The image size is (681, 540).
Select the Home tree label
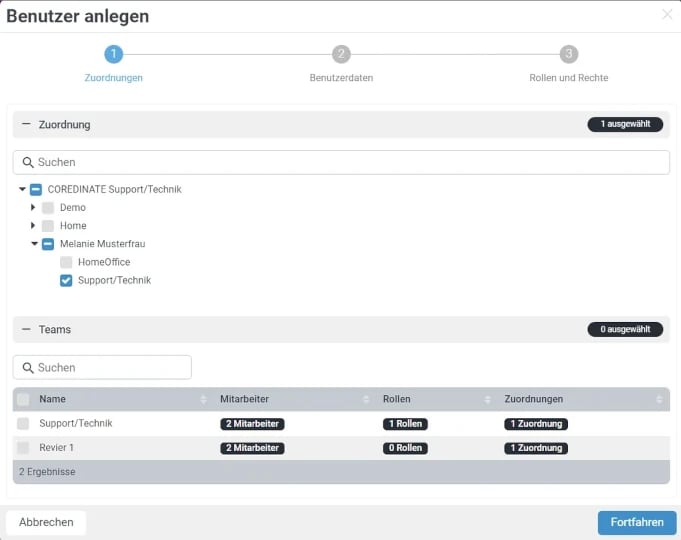click(x=73, y=226)
